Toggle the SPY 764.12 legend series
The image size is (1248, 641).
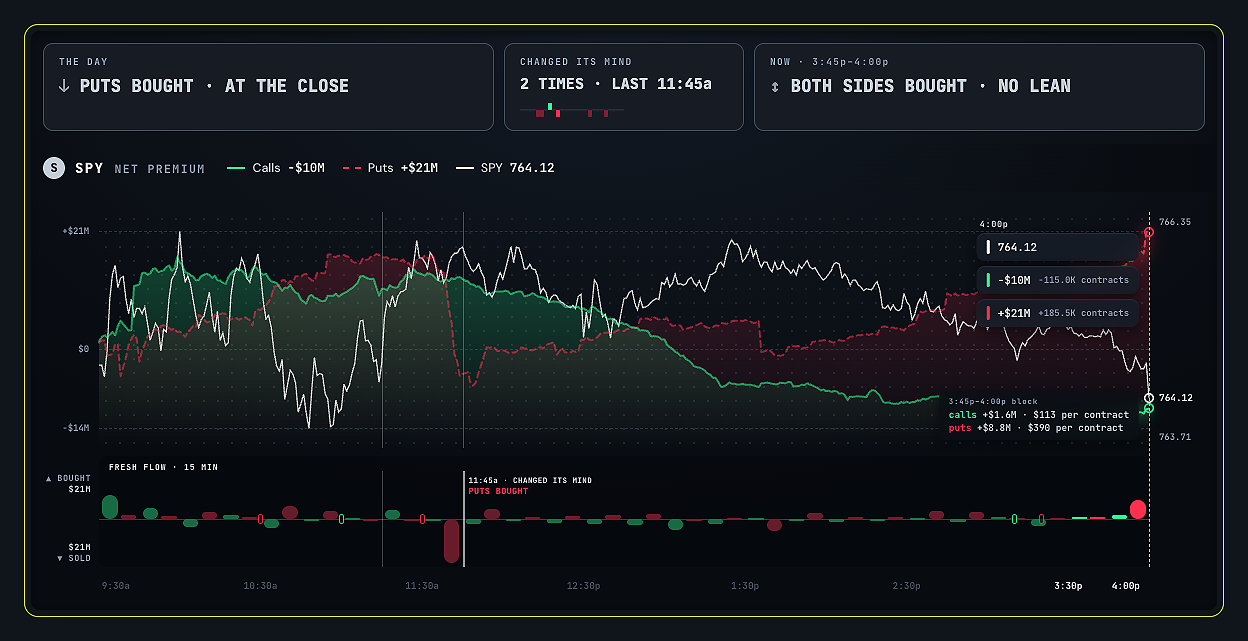505,168
